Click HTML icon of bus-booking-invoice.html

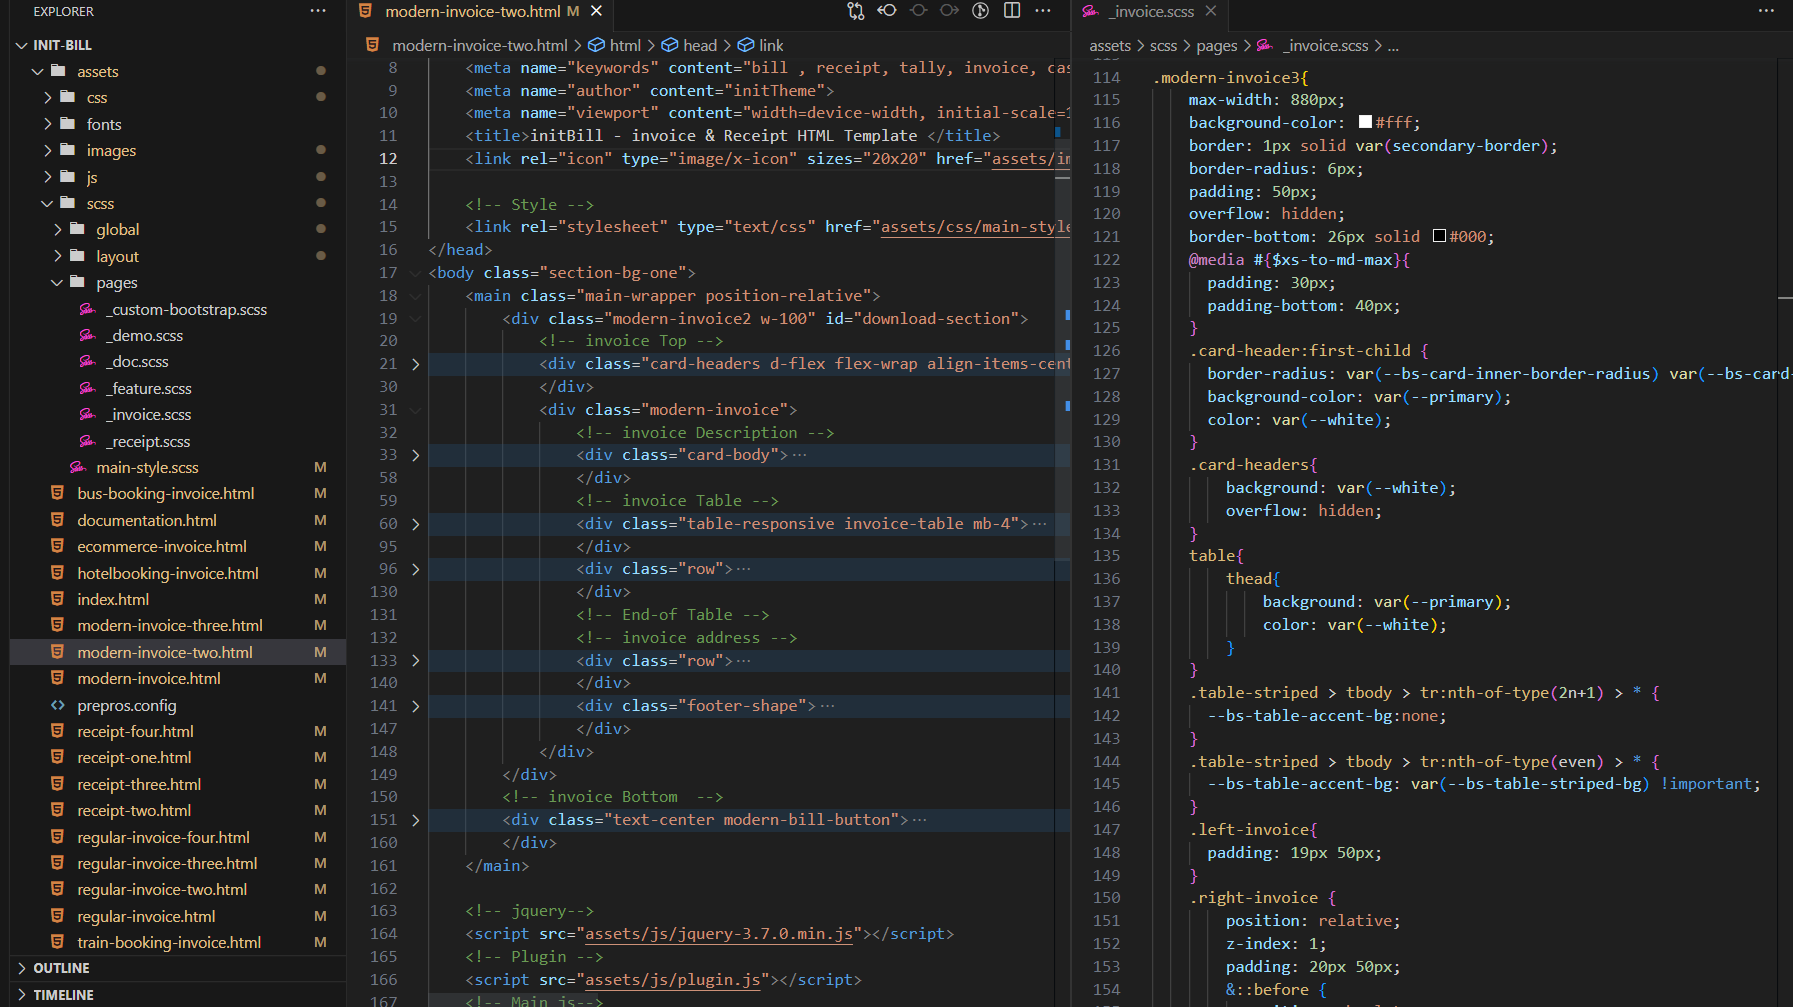click(58, 493)
